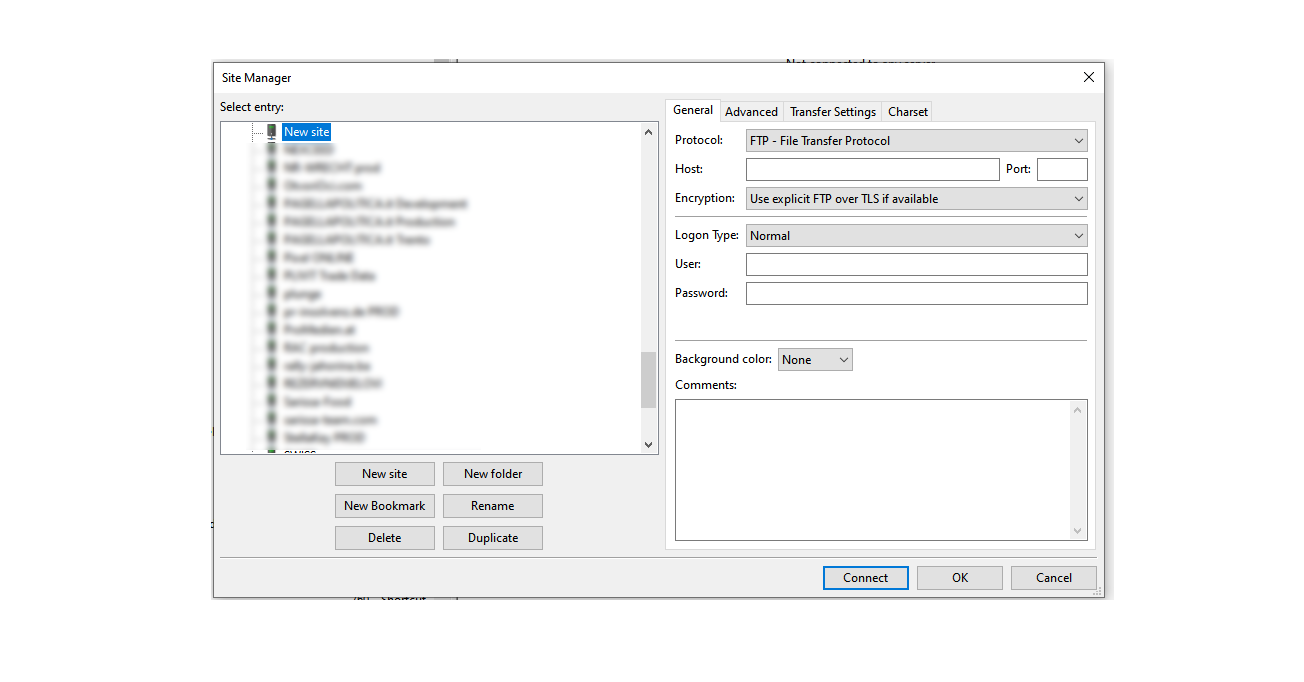Go to the Charset tab
1304x682 pixels.
(907, 112)
